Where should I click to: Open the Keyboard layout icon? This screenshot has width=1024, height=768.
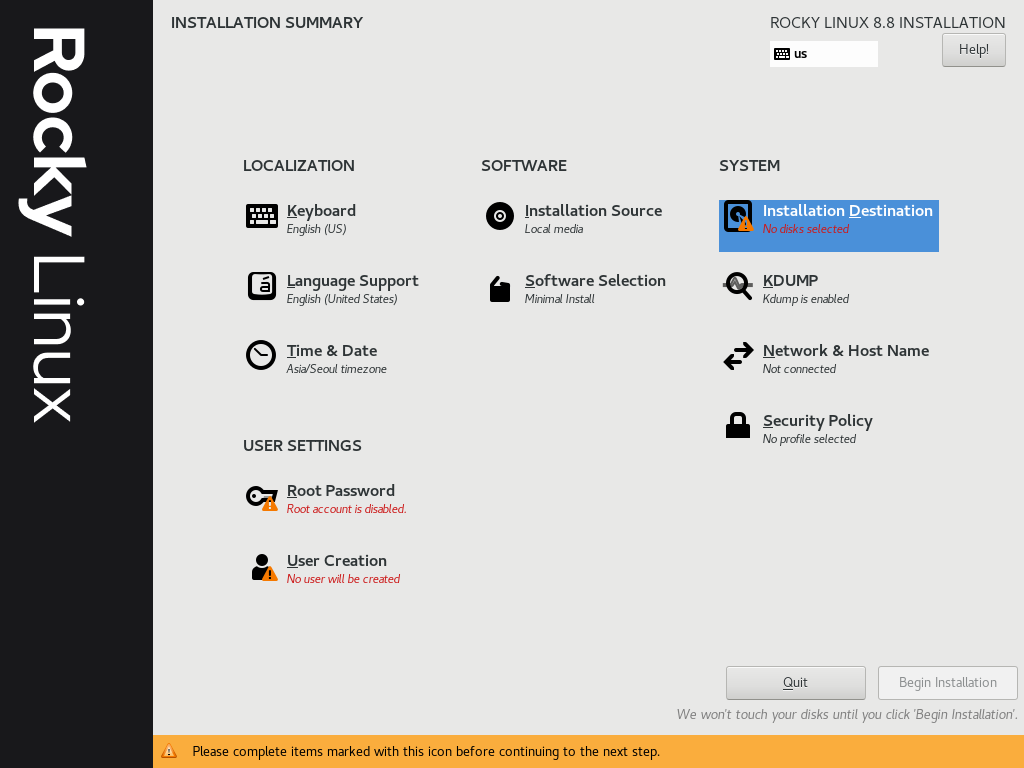click(x=262, y=216)
